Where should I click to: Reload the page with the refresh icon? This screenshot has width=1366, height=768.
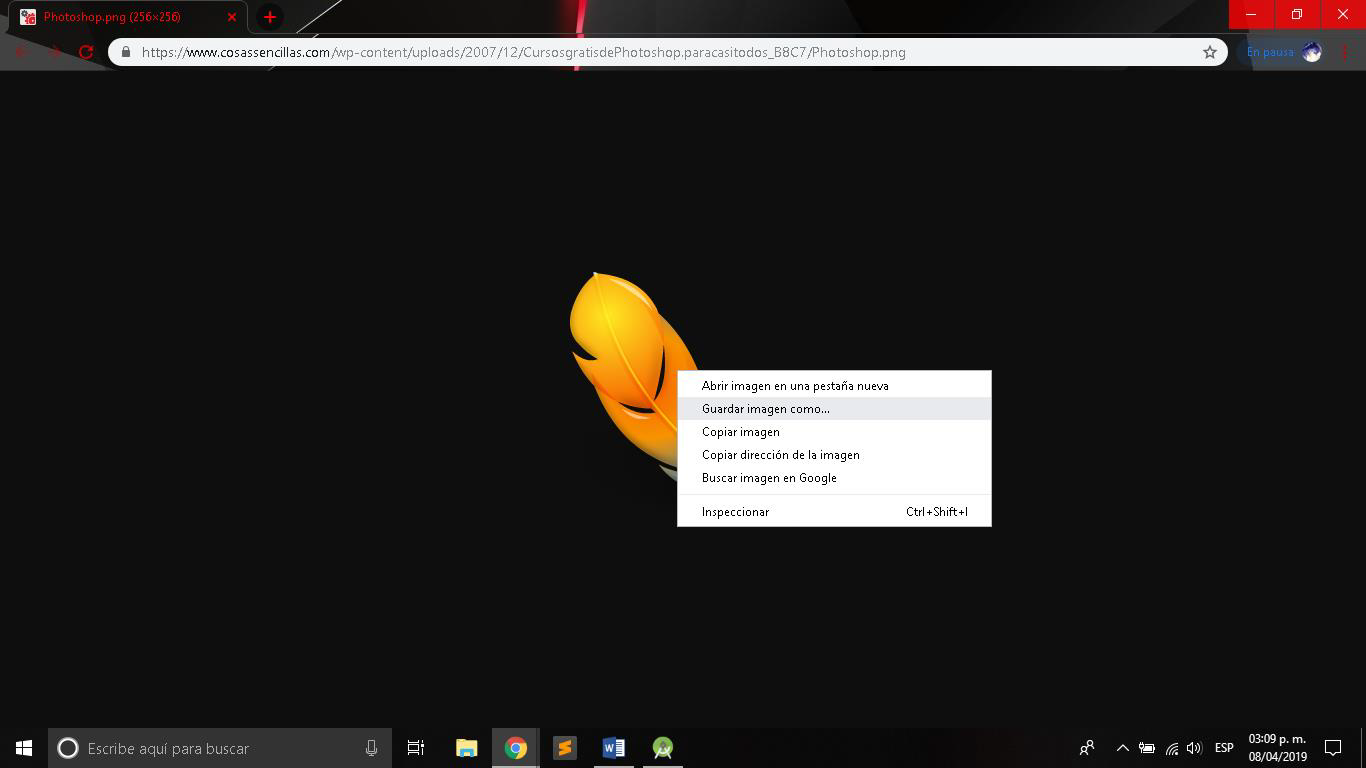pos(86,52)
